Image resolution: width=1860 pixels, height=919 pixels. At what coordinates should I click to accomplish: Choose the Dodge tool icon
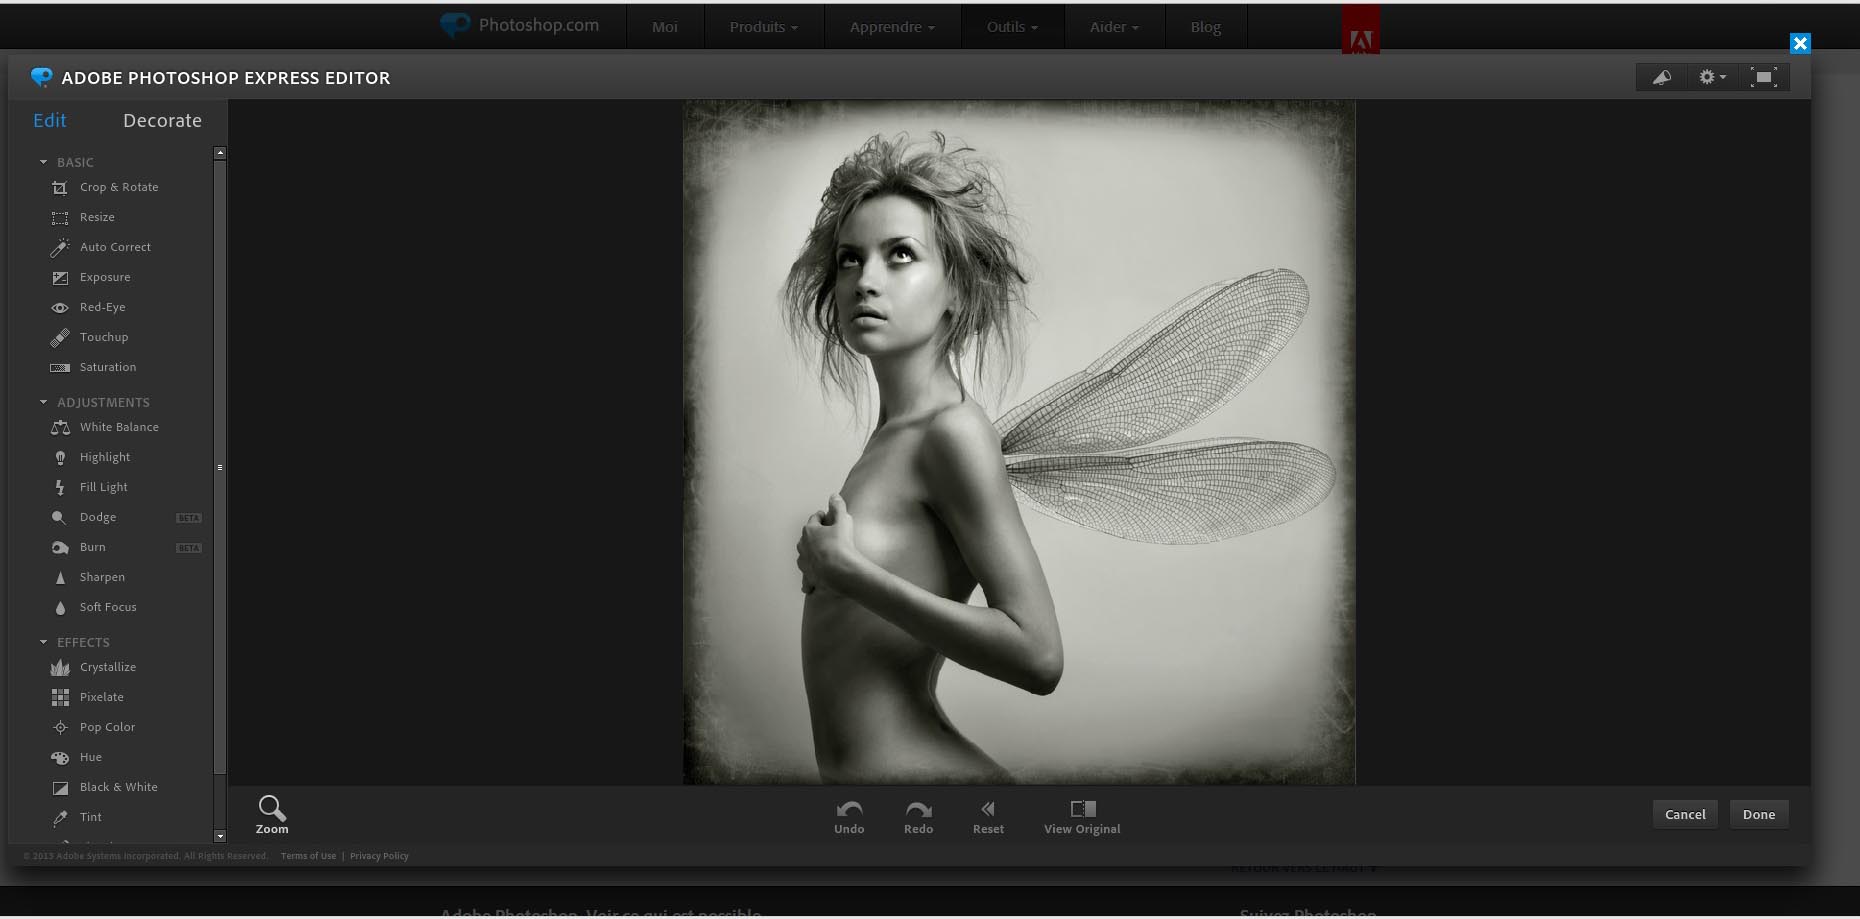click(x=59, y=518)
